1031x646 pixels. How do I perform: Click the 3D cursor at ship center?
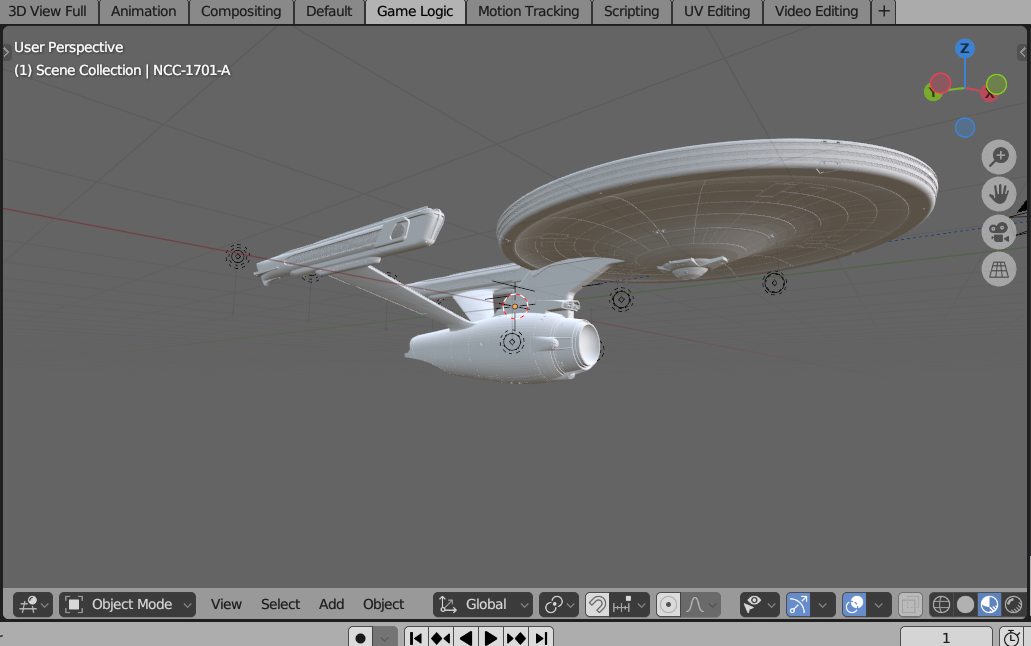pyautogui.click(x=515, y=306)
